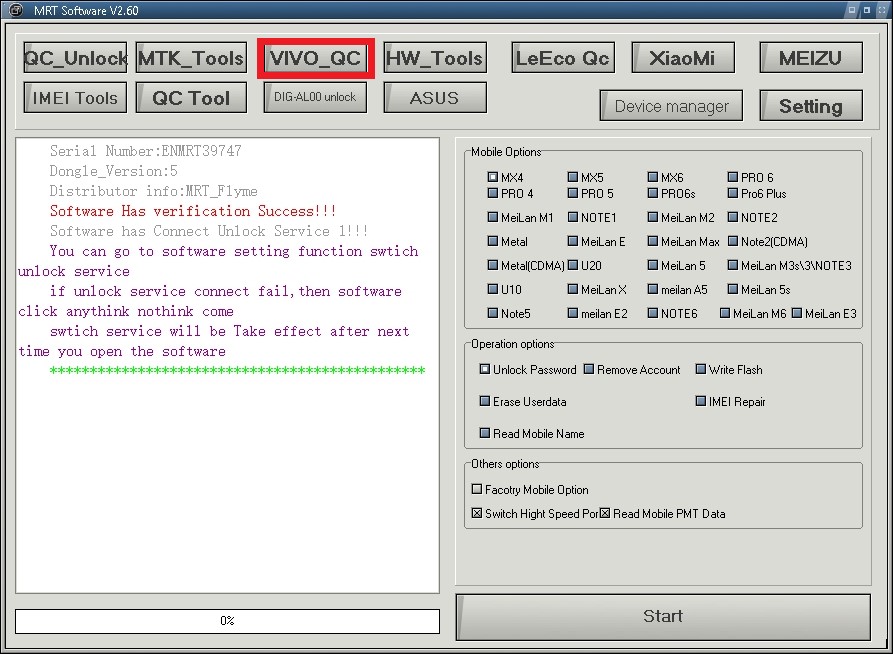Image resolution: width=893 pixels, height=654 pixels.
Task: Check the Pro6 Plus model
Action: (733, 193)
